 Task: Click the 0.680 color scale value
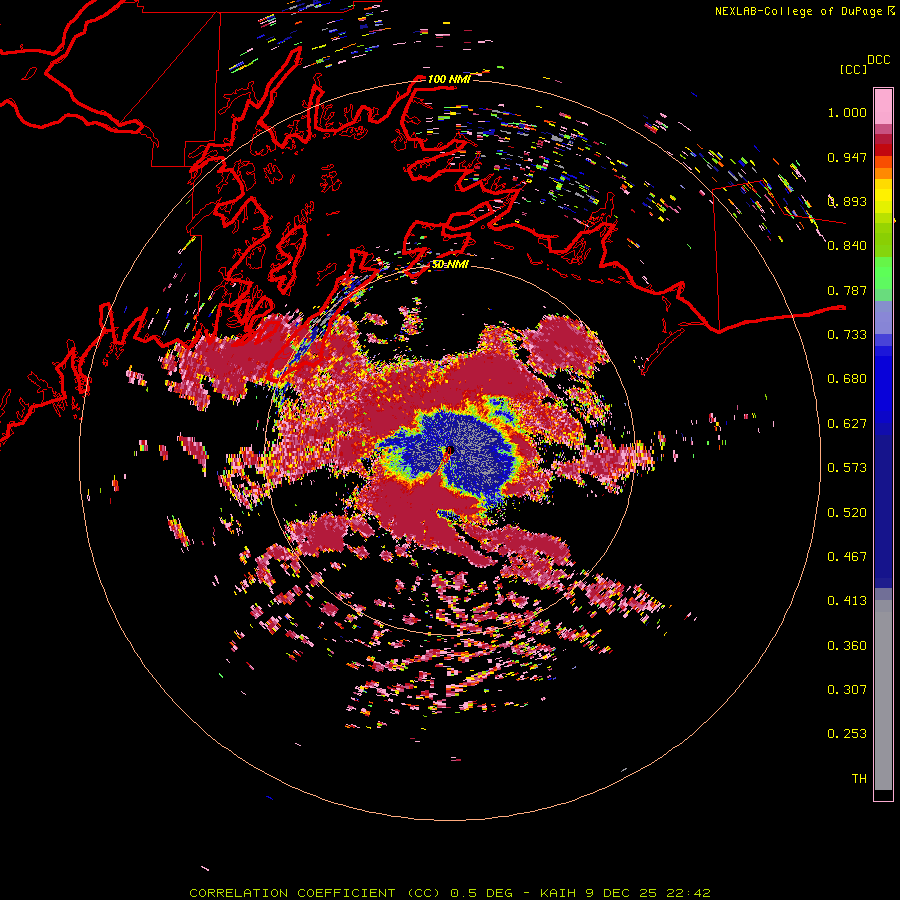(847, 379)
